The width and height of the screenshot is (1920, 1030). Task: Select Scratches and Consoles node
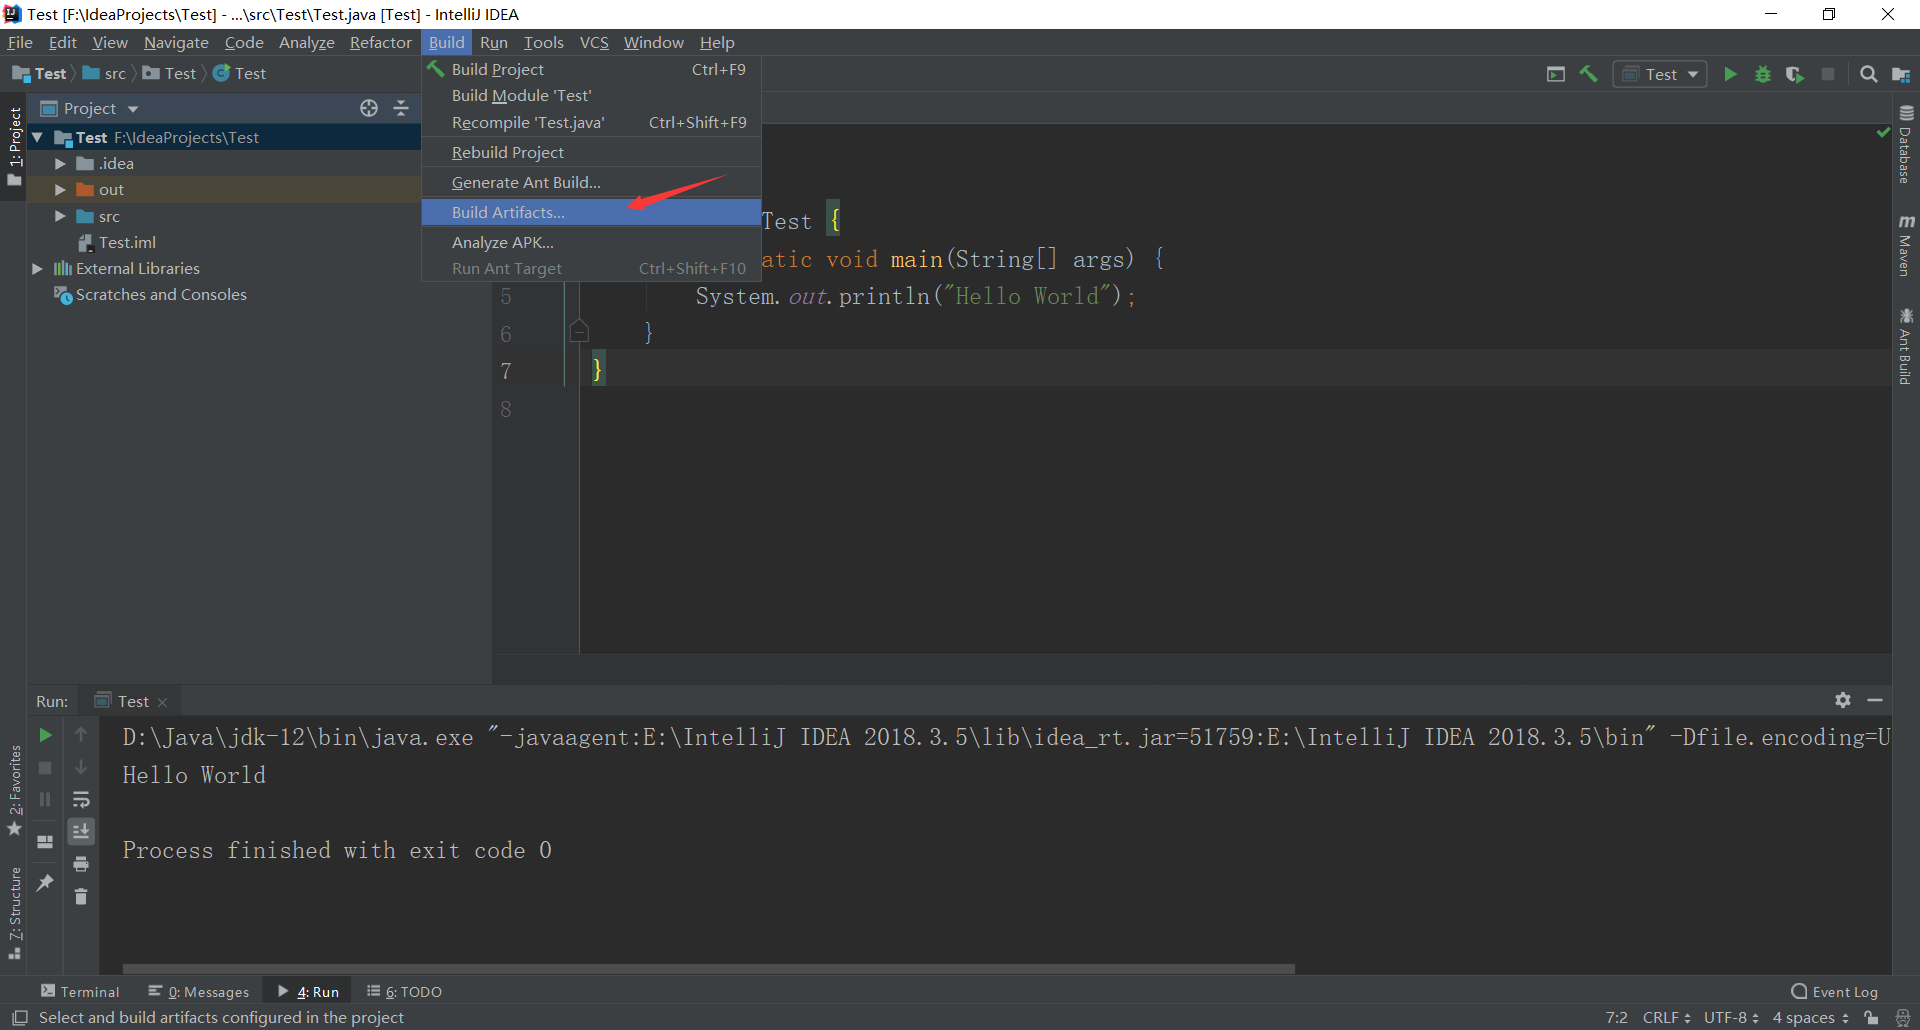point(161,294)
